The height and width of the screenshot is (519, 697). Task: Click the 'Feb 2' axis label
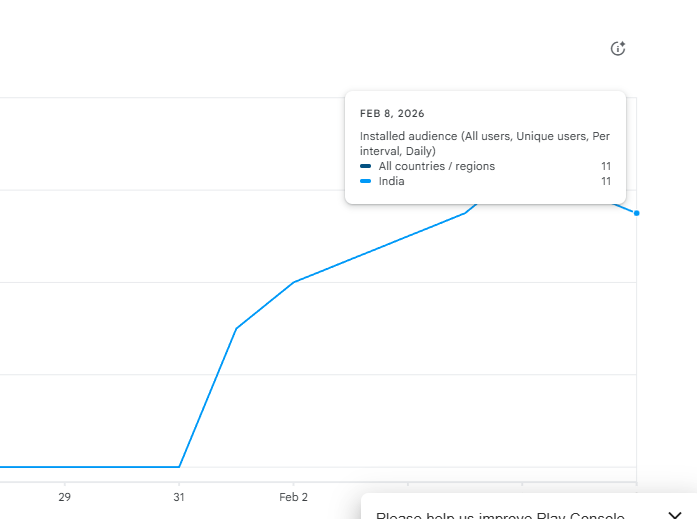(293, 497)
